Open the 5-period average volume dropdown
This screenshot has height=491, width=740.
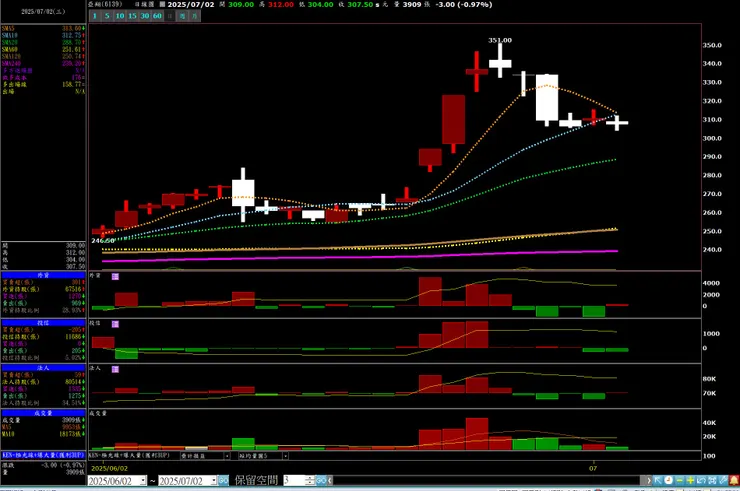click(285, 456)
